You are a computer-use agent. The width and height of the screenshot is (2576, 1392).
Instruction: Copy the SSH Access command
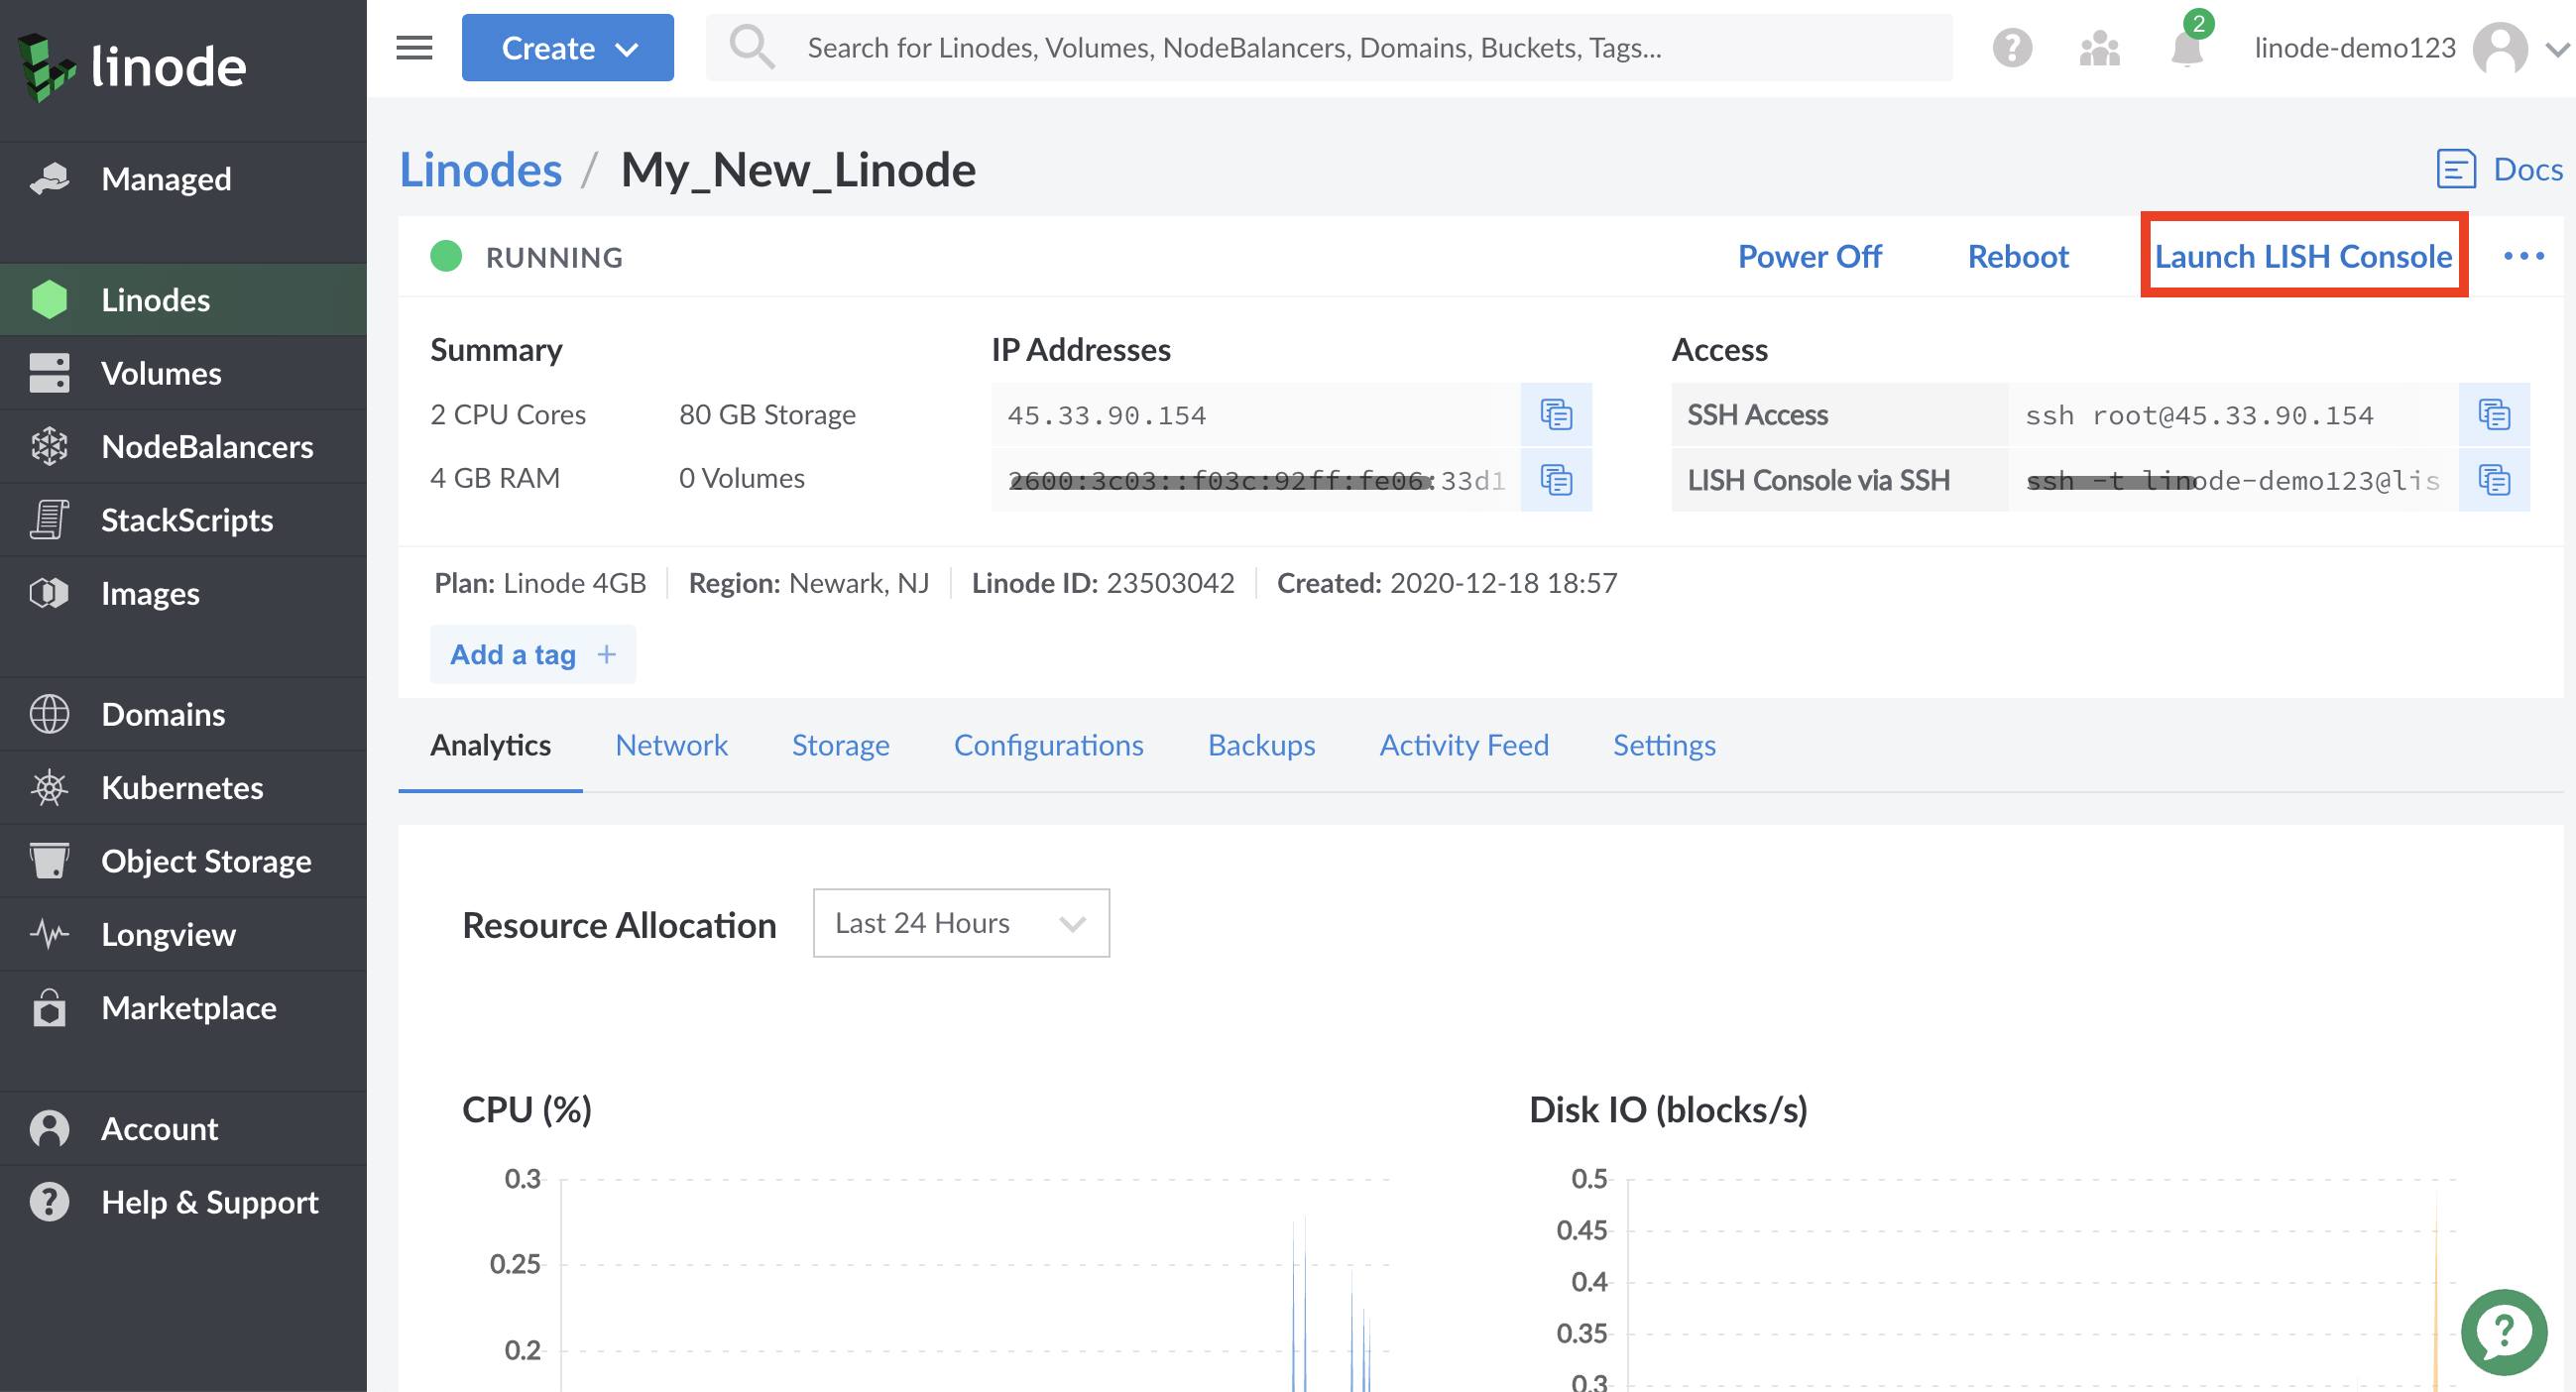2494,413
